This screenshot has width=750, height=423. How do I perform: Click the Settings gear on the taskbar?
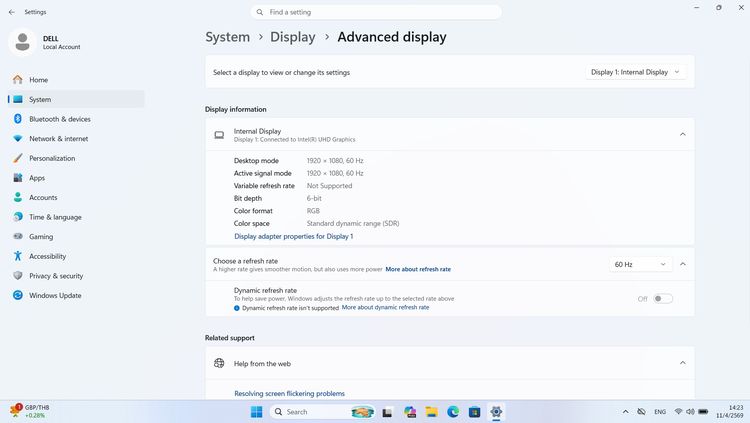pyautogui.click(x=496, y=412)
